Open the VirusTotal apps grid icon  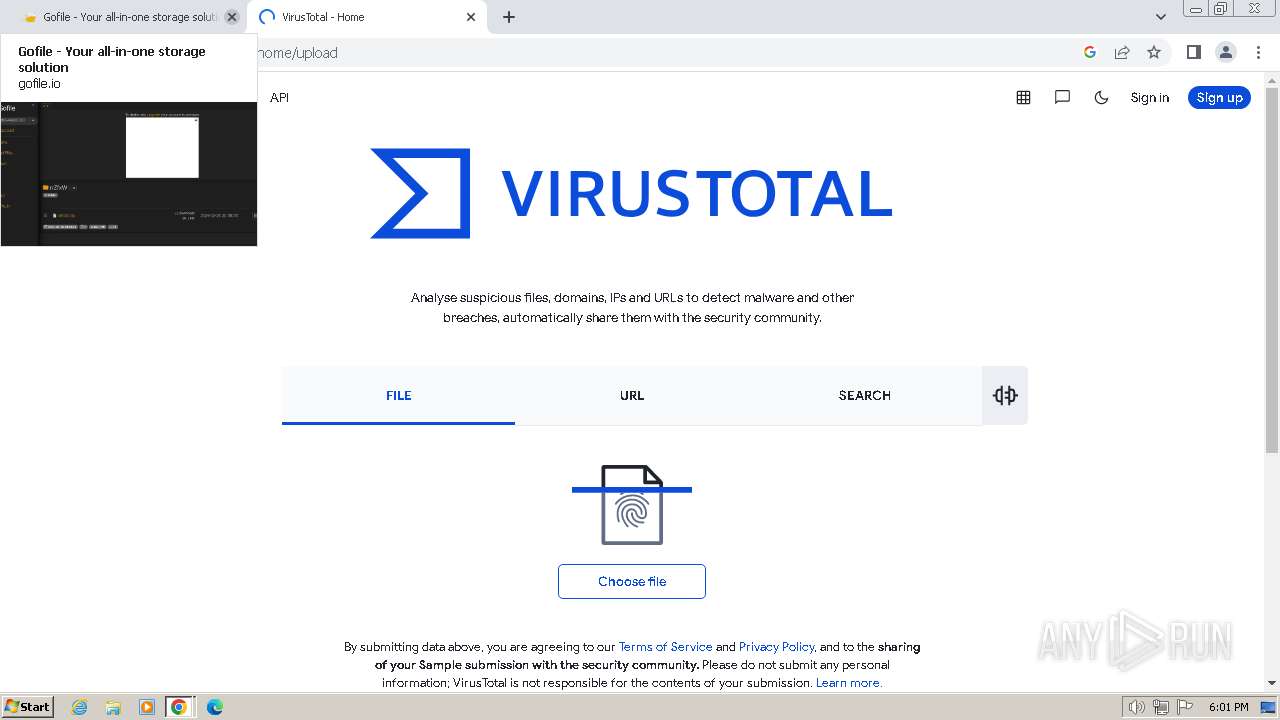[x=1023, y=98]
